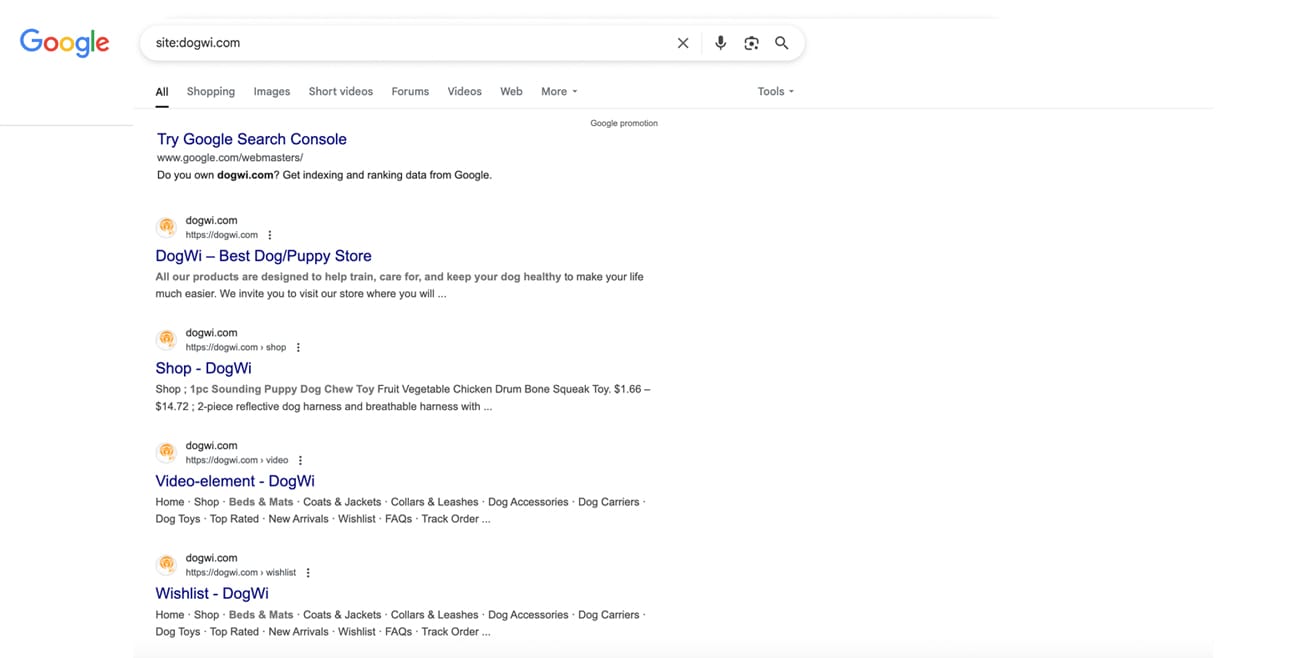
Task: Click the Google promotion label
Action: pyautogui.click(x=624, y=123)
